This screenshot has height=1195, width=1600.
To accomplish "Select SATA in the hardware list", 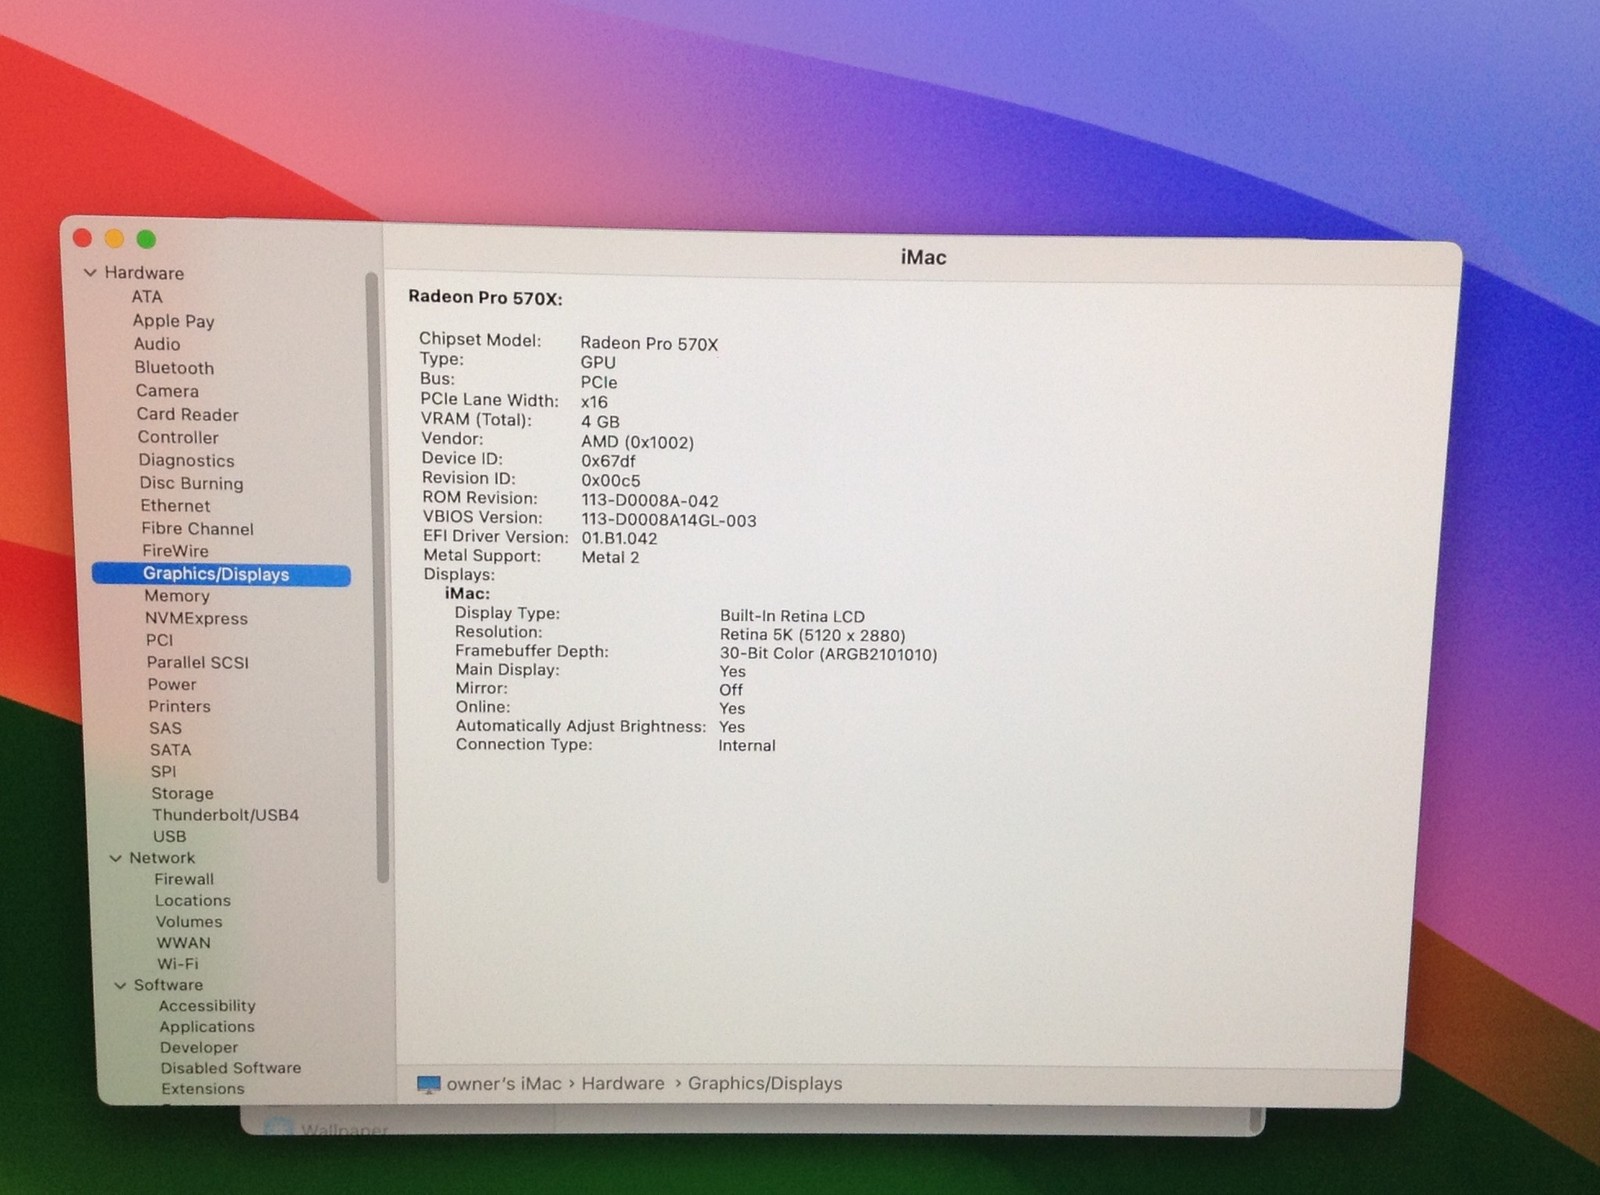I will pos(170,750).
